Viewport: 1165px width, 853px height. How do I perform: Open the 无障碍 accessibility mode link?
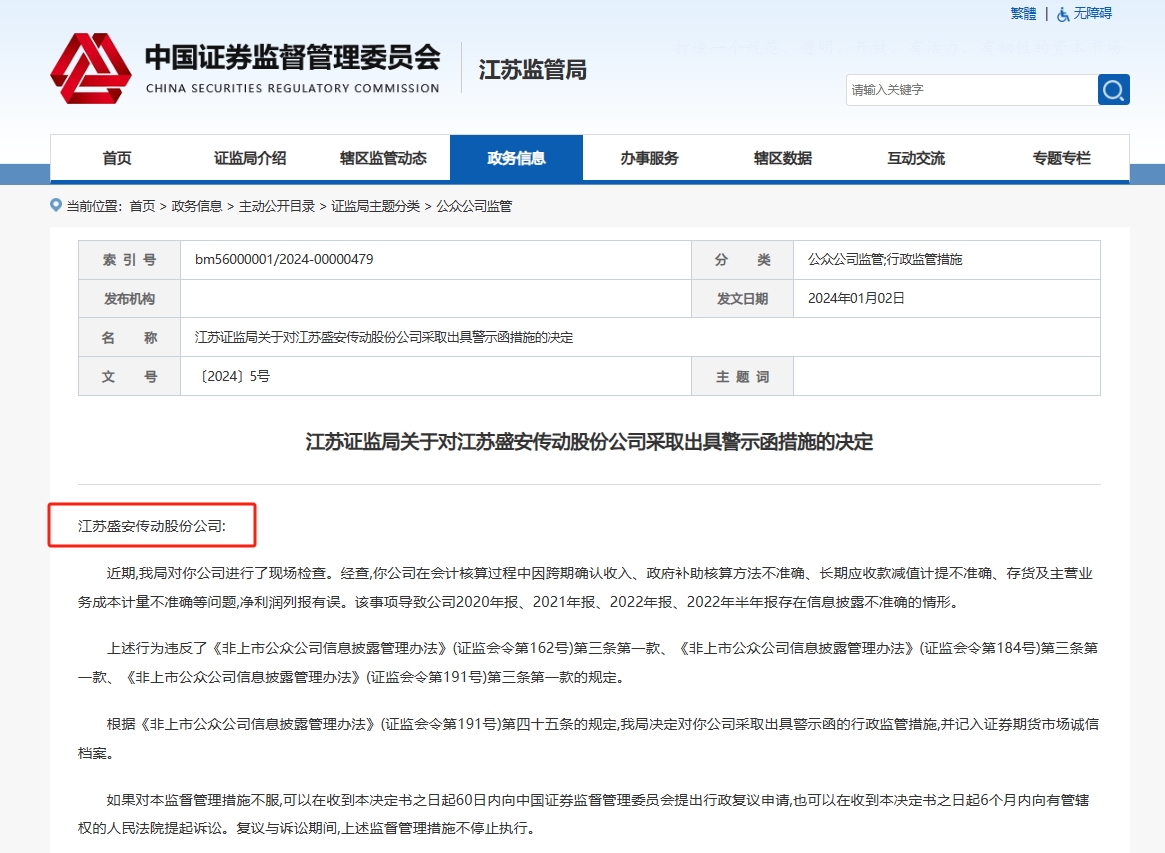[x=1092, y=13]
